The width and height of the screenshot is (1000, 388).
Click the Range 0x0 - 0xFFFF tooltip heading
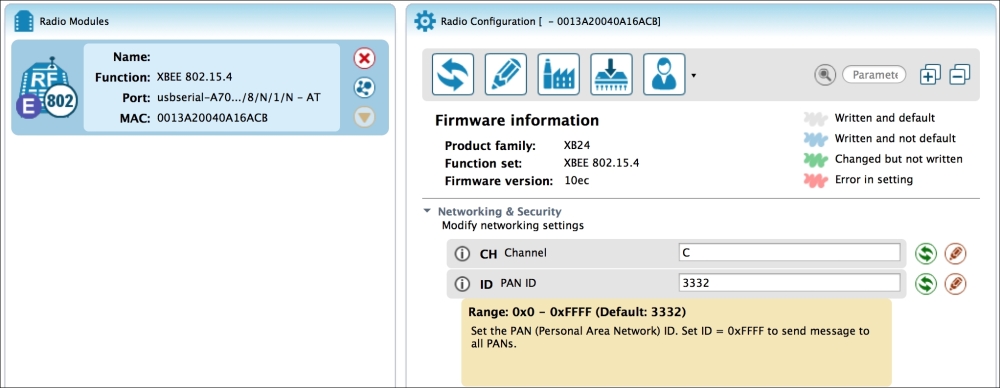tap(577, 313)
